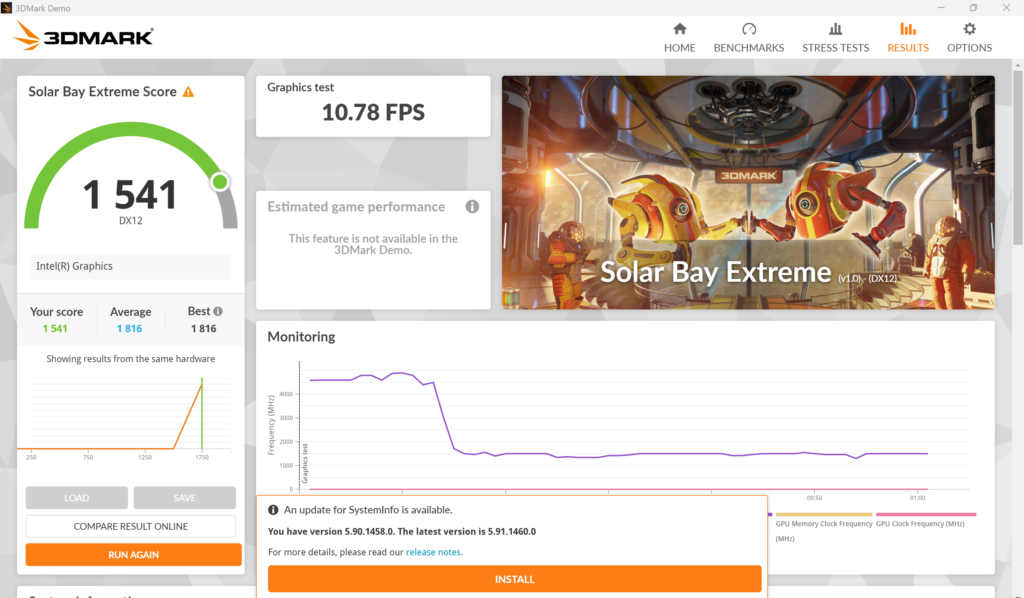Minimize the 3DMark Demo window
The width and height of the screenshot is (1024, 598).
pyautogui.click(x=941, y=8)
